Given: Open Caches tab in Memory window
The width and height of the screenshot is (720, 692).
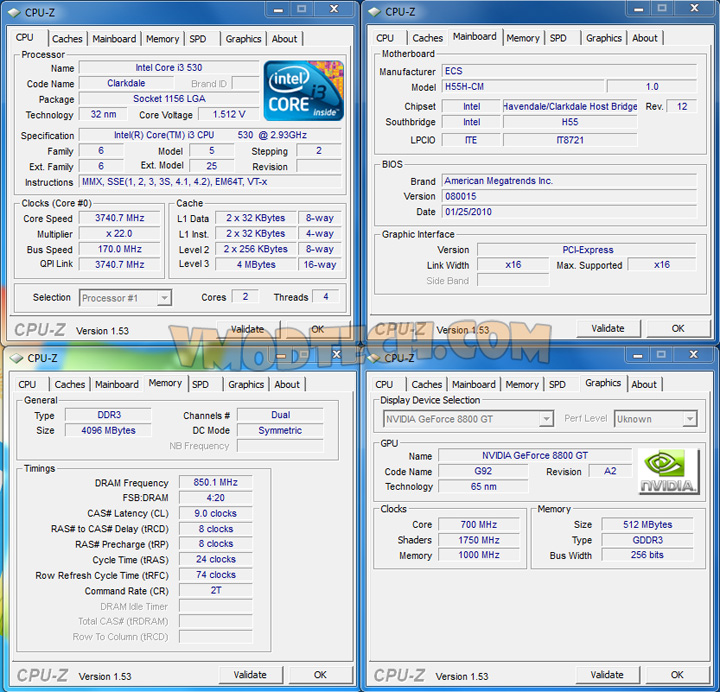Looking at the screenshot, I should [70, 384].
